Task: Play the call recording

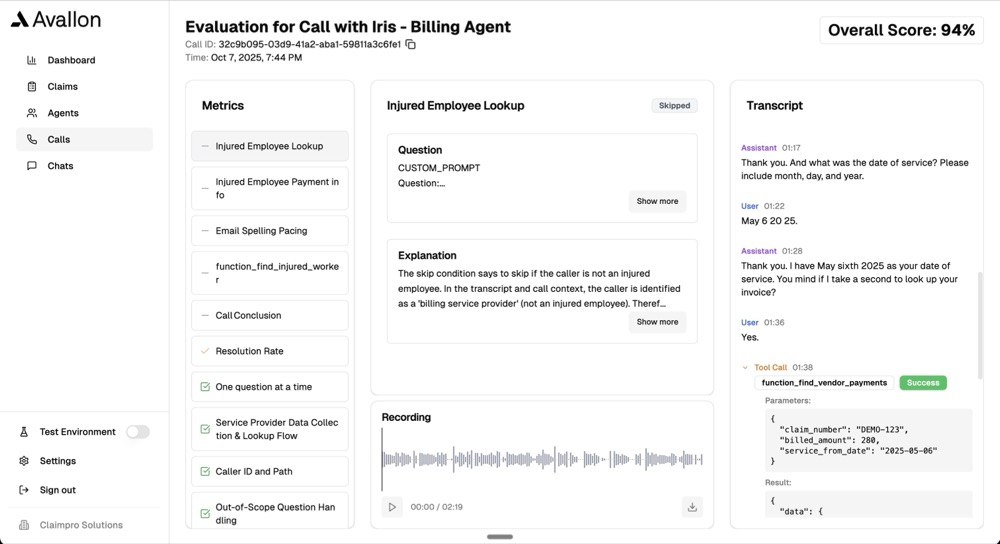Action: pyautogui.click(x=392, y=507)
